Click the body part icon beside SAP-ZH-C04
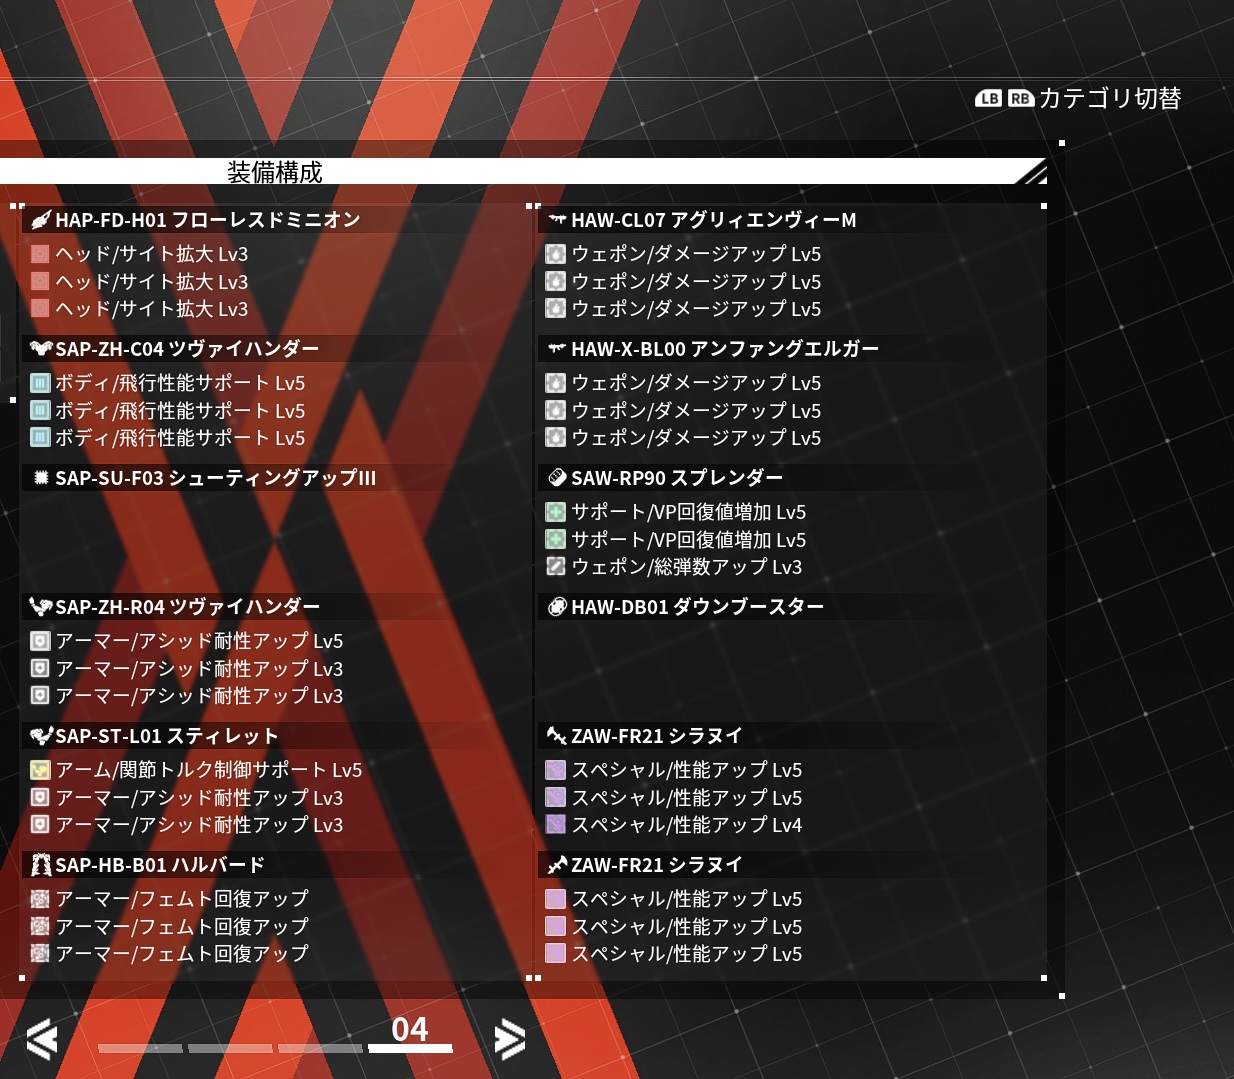1234x1079 pixels. 41,349
